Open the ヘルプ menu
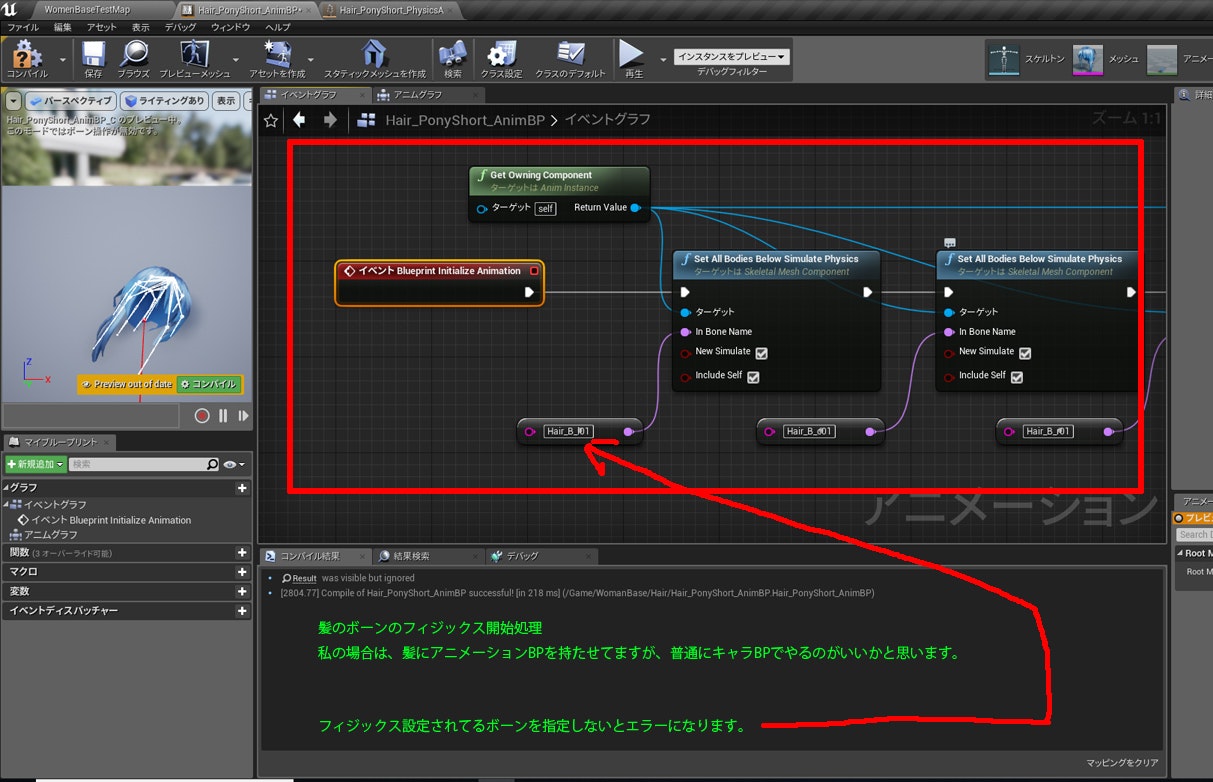Screen dimensions: 1213x782 coord(278,27)
